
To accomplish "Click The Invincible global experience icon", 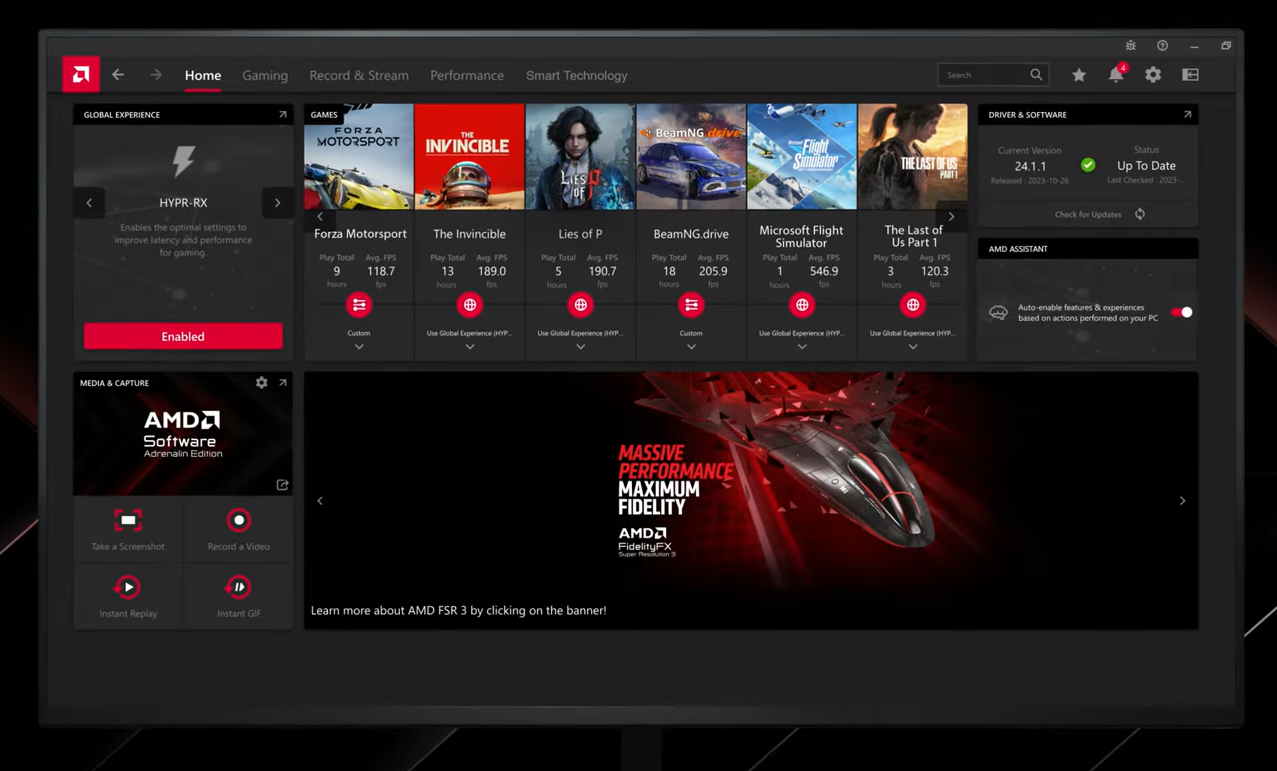I will tap(469, 305).
